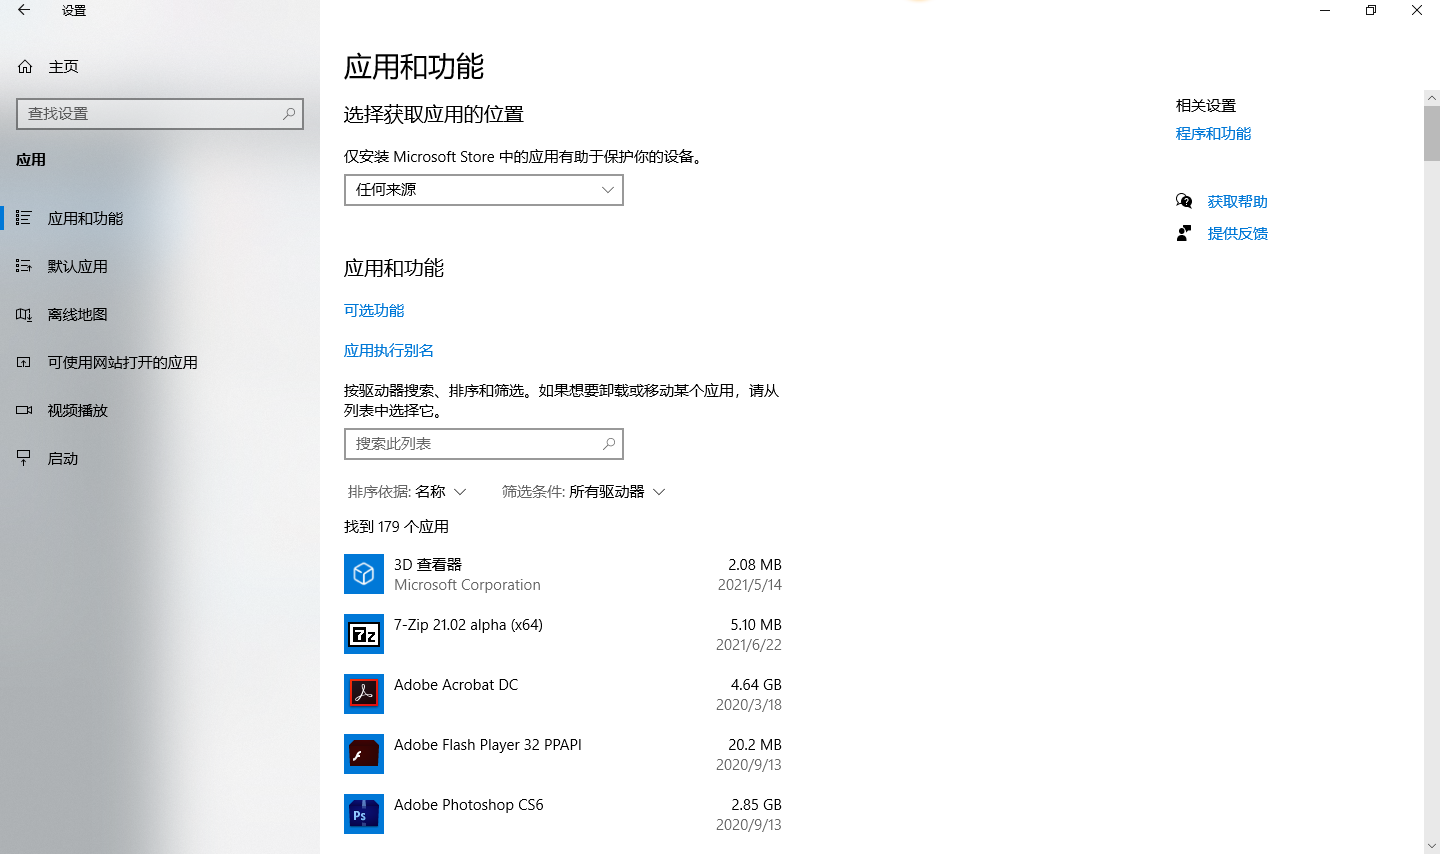
Task: Click the 选择获取应用的位置 heading
Action: coord(434,115)
